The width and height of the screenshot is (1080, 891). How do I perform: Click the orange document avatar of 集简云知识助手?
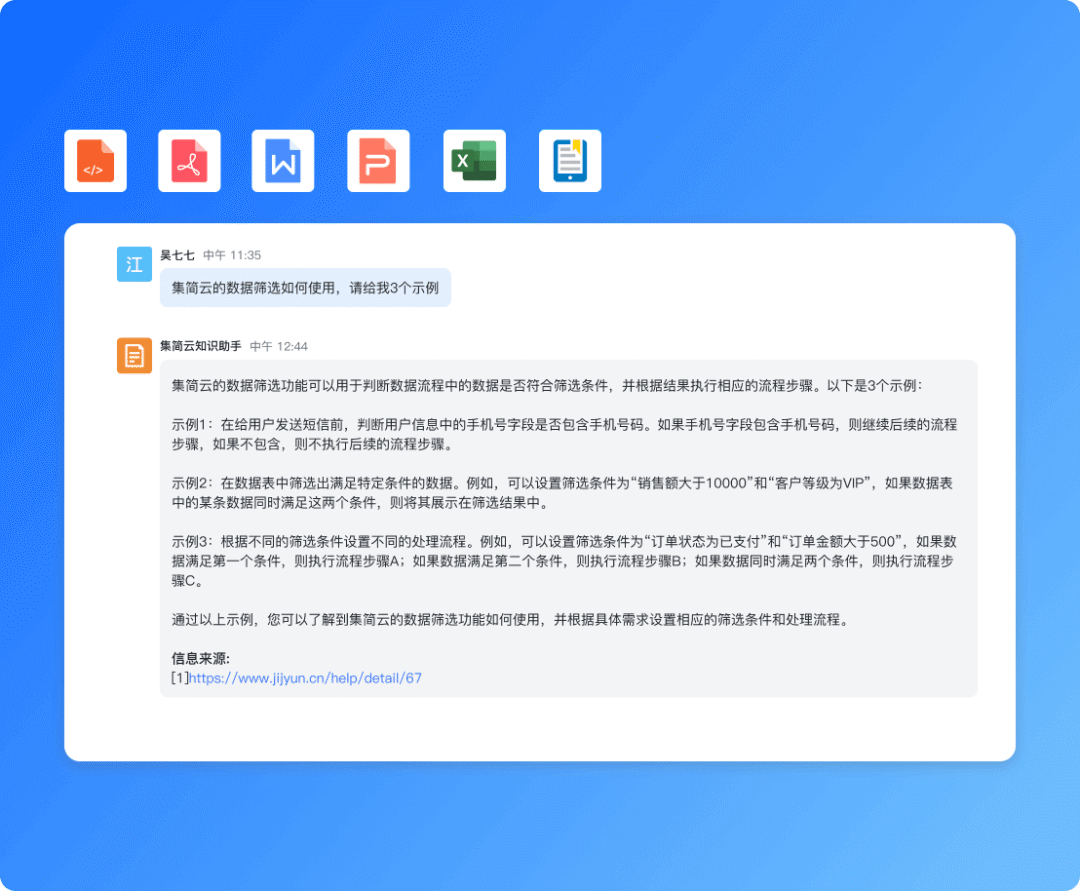click(134, 355)
